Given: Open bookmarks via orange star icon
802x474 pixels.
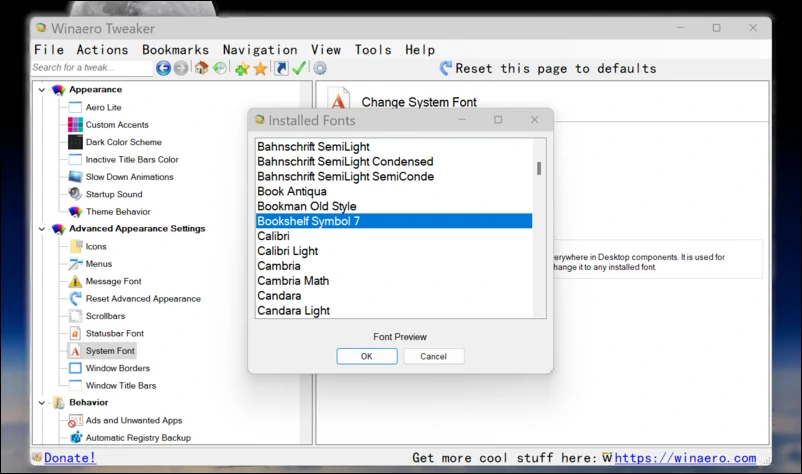Looking at the screenshot, I should pos(260,68).
